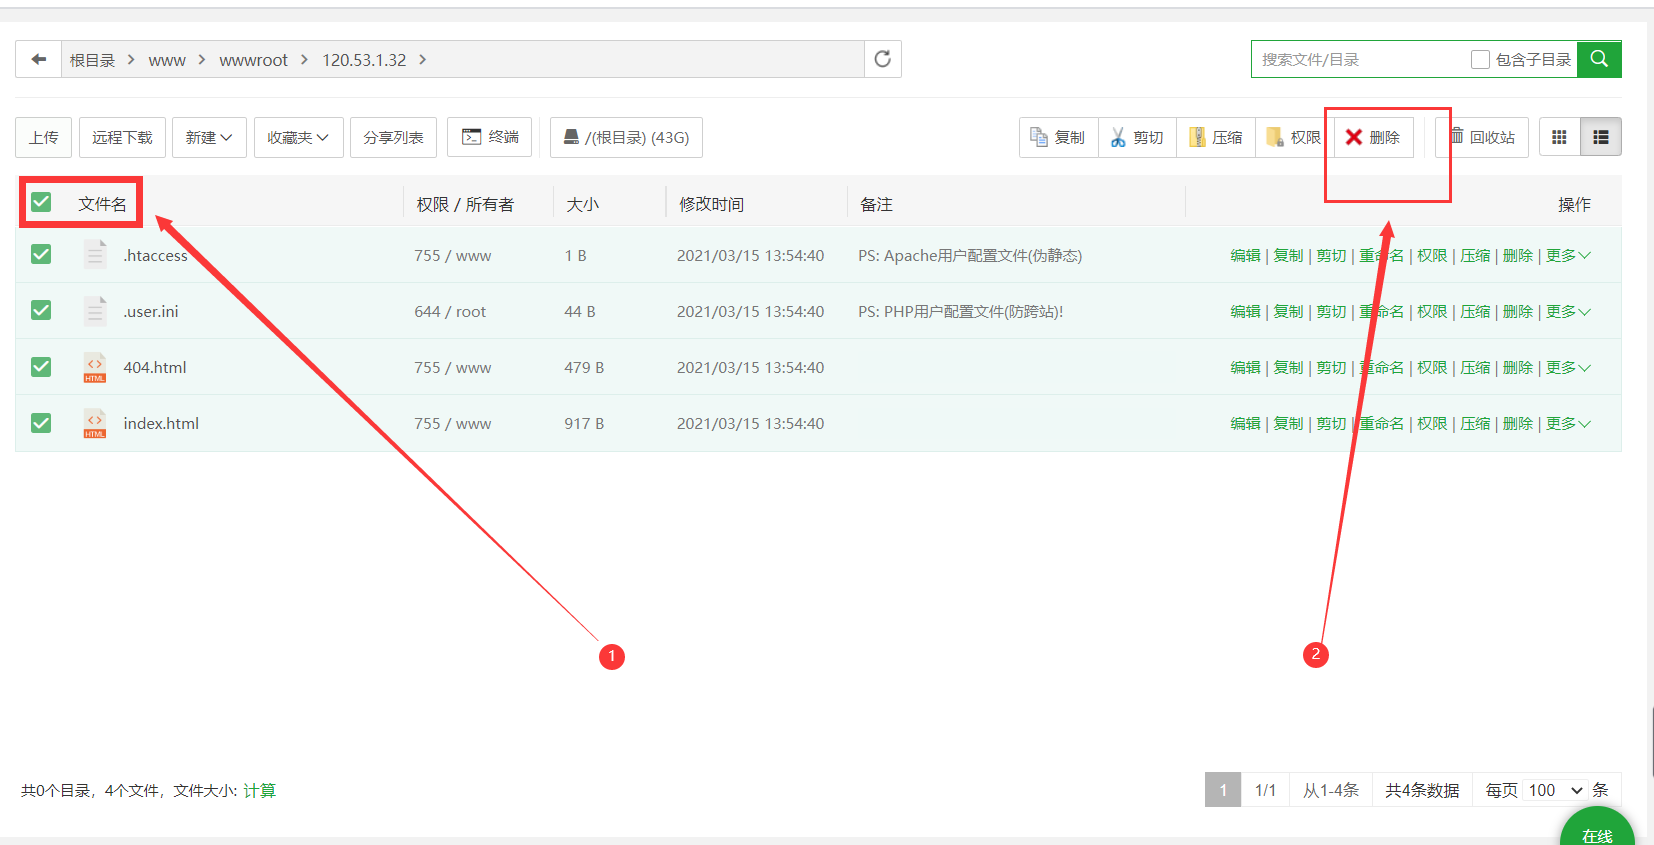Click 剪切 in the .user.ini row
Screen dimensions: 1654x845
point(1331,311)
